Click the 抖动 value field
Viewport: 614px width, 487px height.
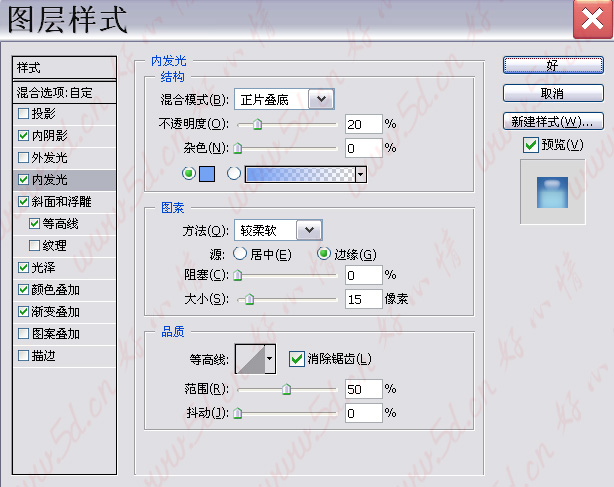click(x=363, y=413)
